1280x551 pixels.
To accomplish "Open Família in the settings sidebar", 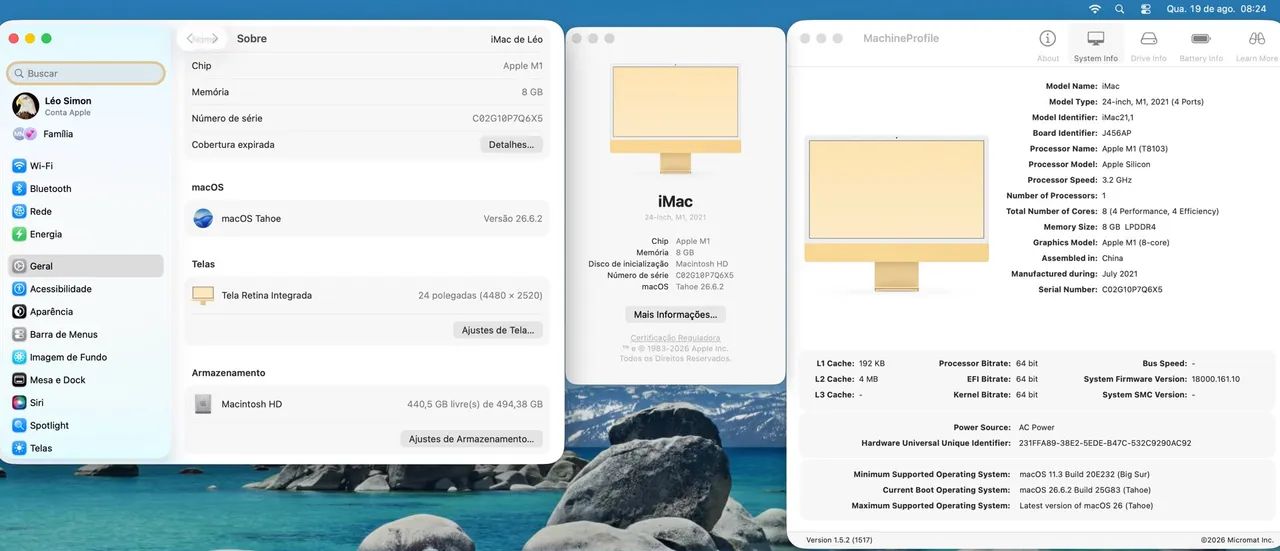I will coord(86,134).
